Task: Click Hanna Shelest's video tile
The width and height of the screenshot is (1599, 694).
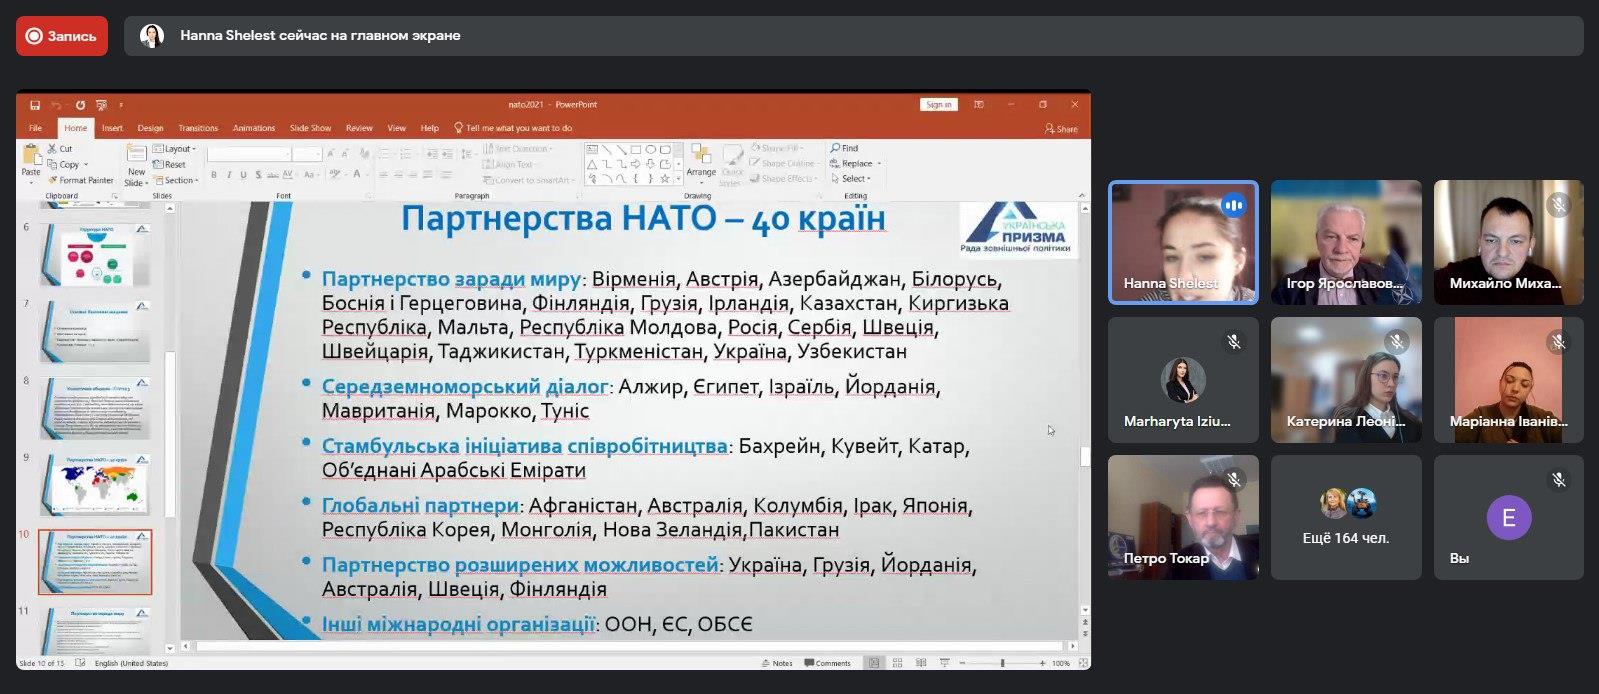Action: tap(1184, 242)
